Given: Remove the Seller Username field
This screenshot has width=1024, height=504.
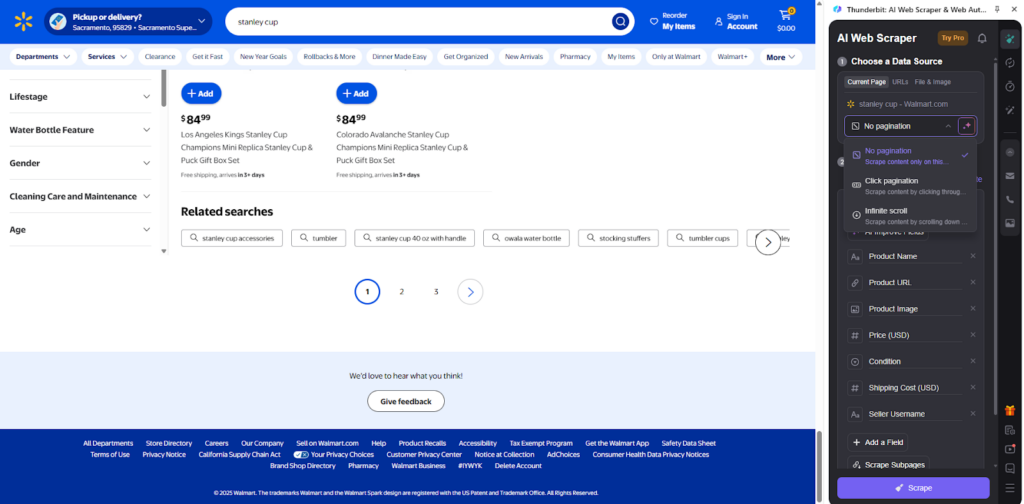Looking at the screenshot, I should [972, 413].
